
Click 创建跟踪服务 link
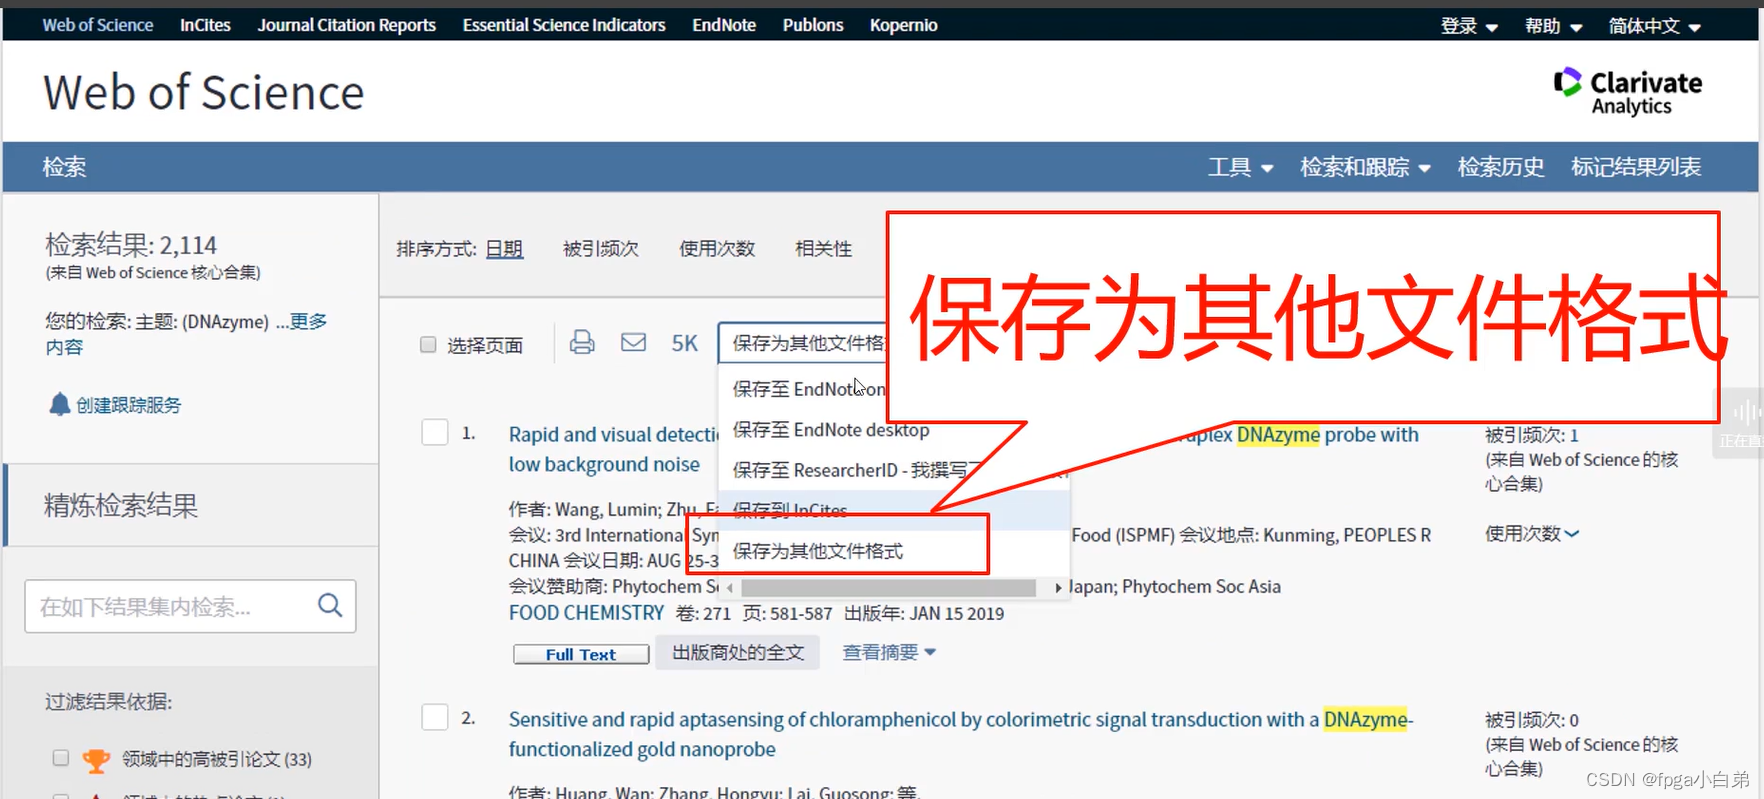coord(128,405)
